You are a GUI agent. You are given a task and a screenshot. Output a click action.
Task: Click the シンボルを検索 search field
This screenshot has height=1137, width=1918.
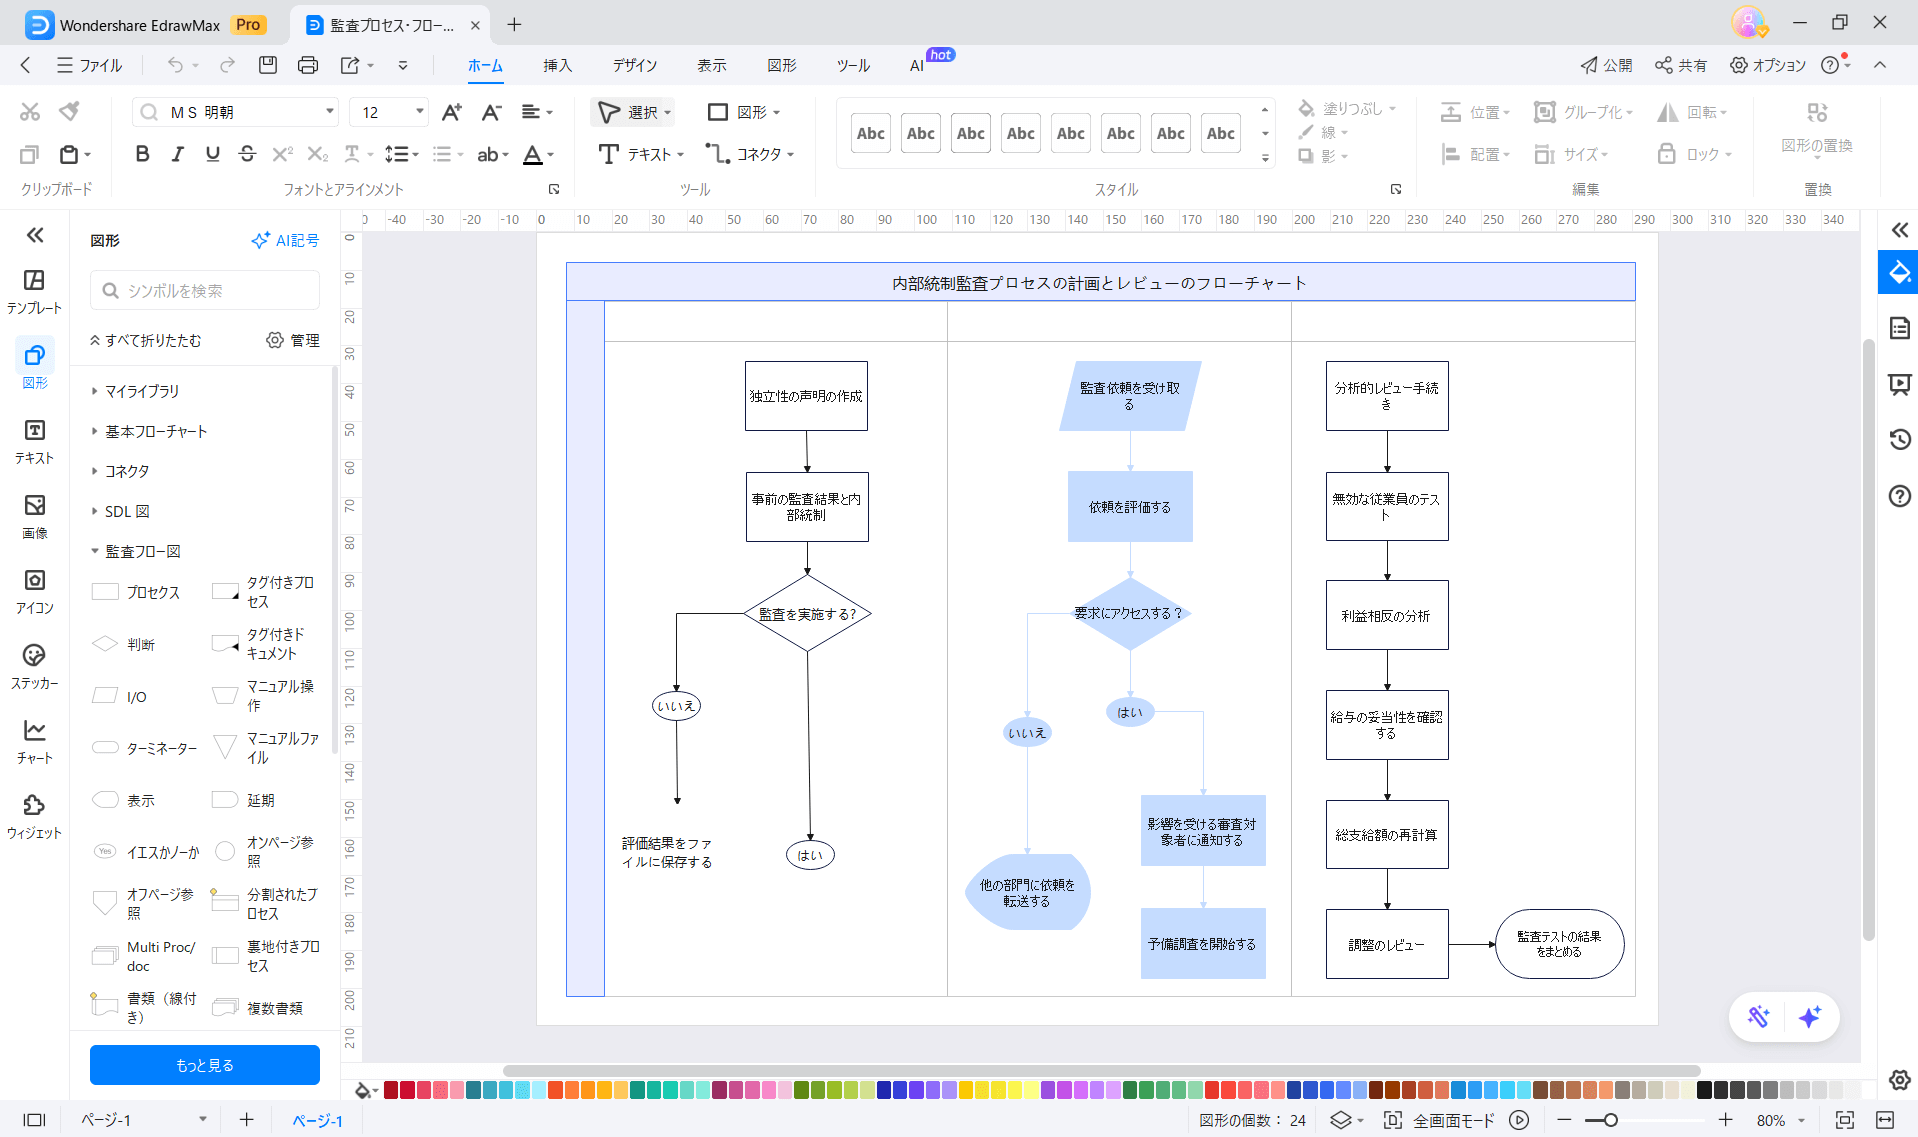204,290
